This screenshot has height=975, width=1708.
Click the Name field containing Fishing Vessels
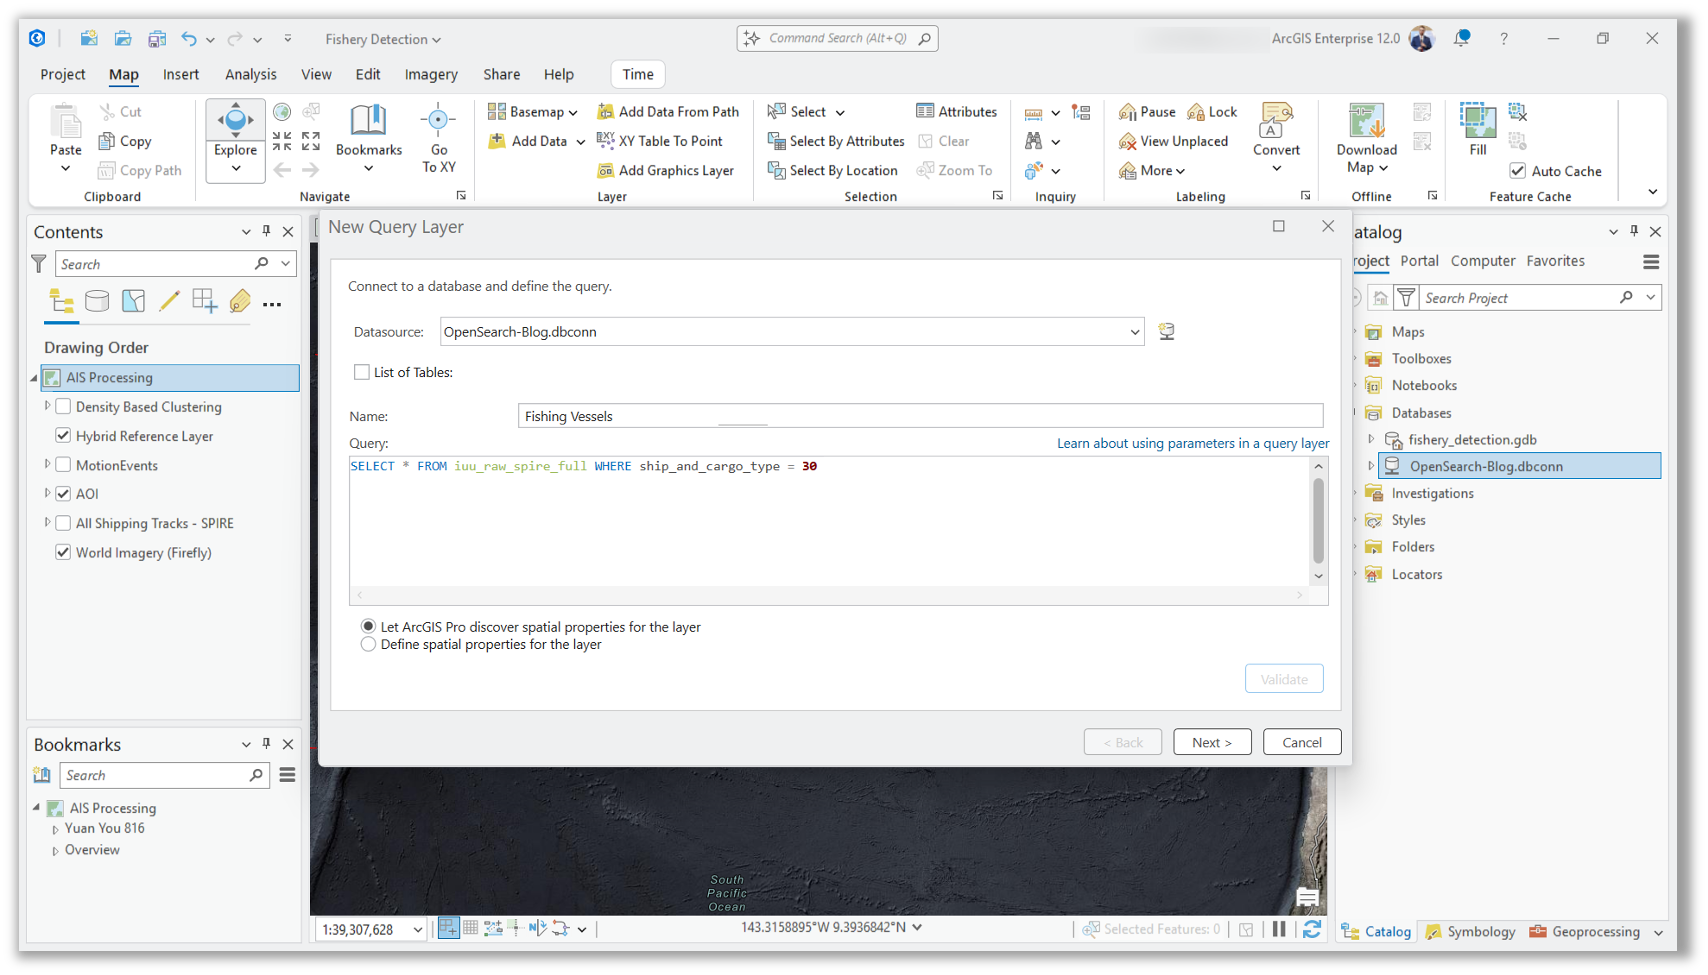pos(920,416)
